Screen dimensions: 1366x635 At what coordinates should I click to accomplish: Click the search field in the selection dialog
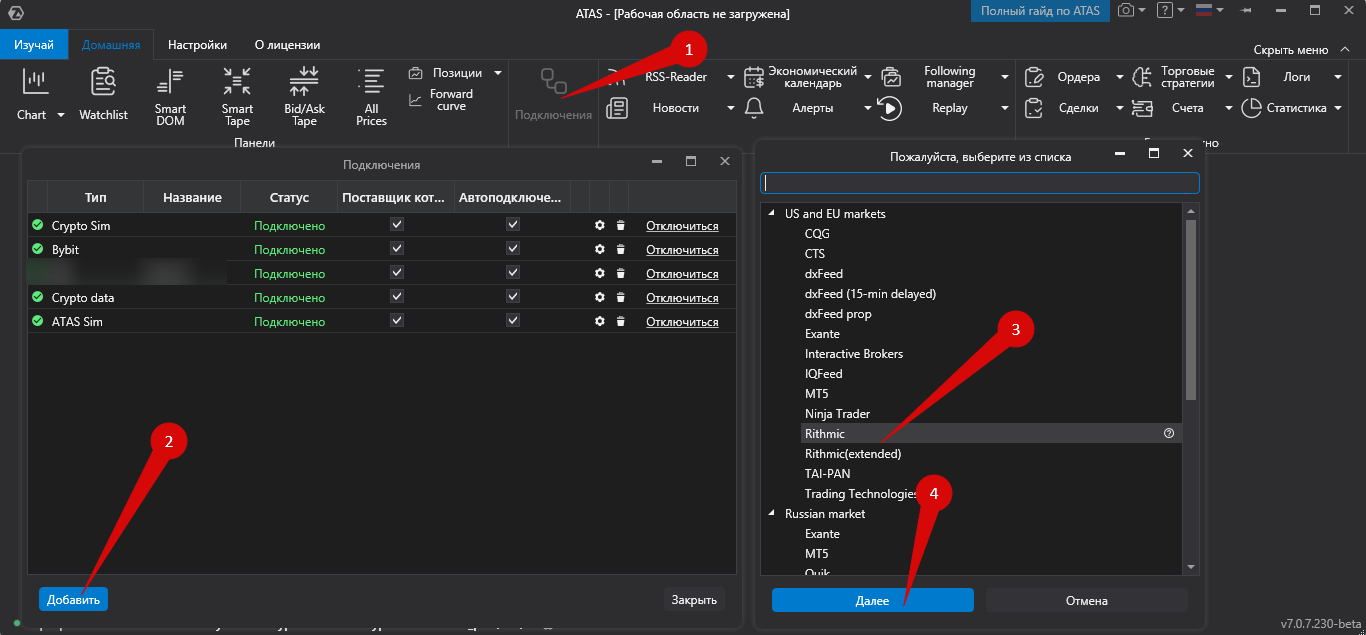coord(980,183)
